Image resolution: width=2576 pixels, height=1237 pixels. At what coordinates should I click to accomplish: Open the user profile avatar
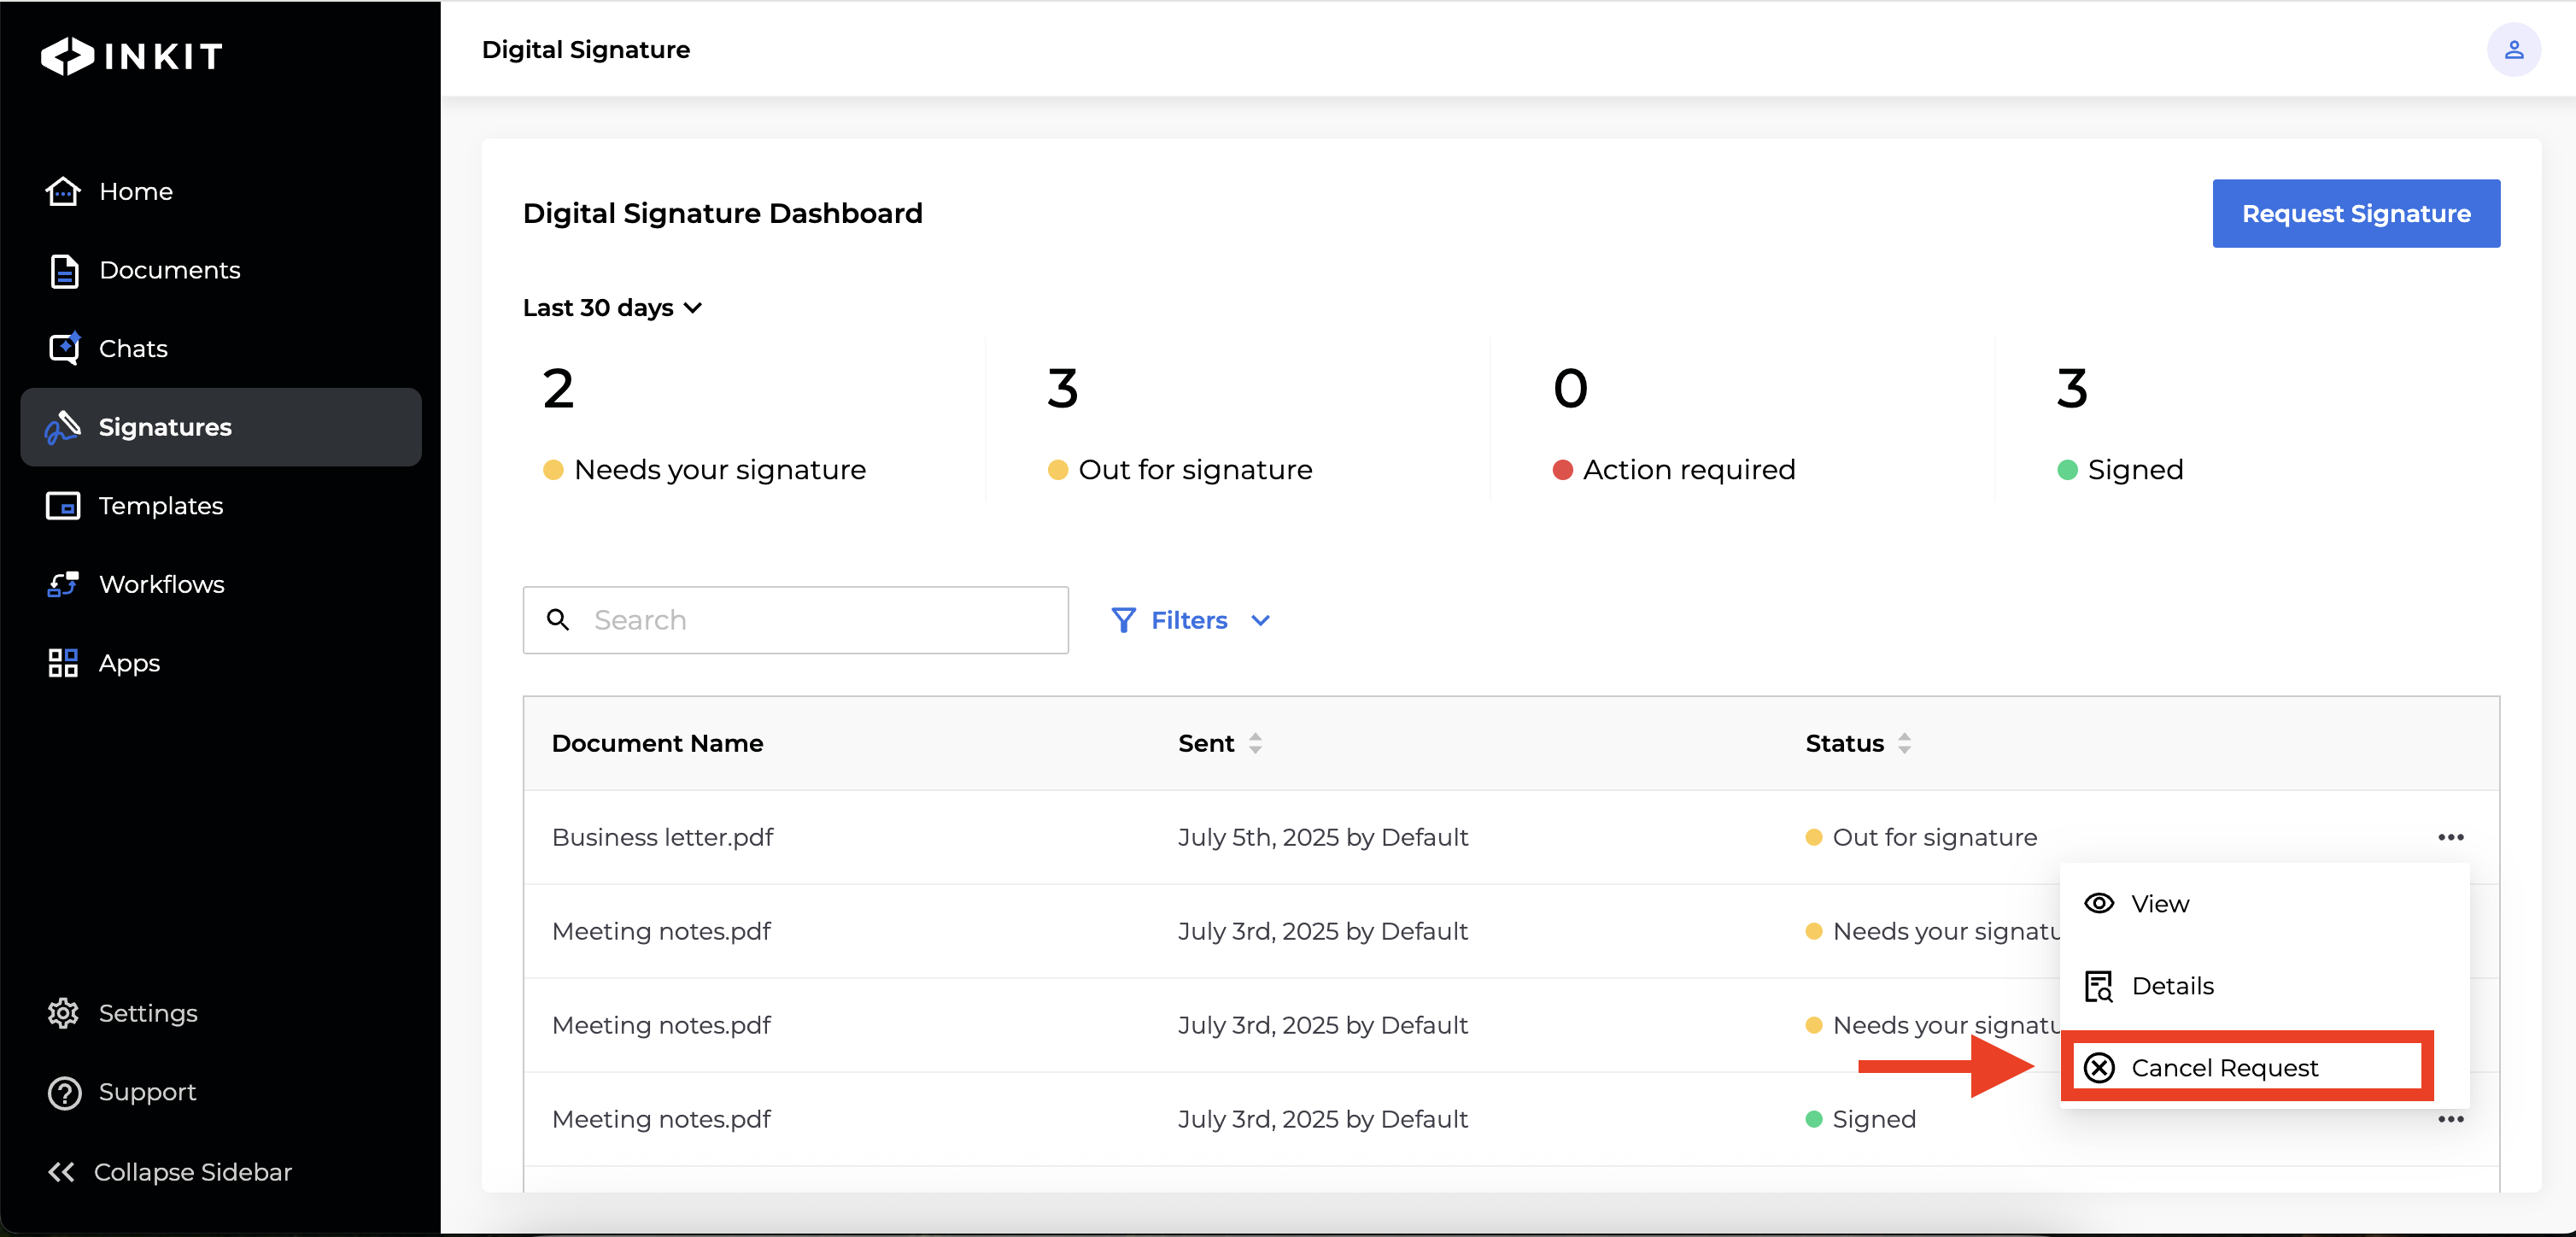point(2513,50)
